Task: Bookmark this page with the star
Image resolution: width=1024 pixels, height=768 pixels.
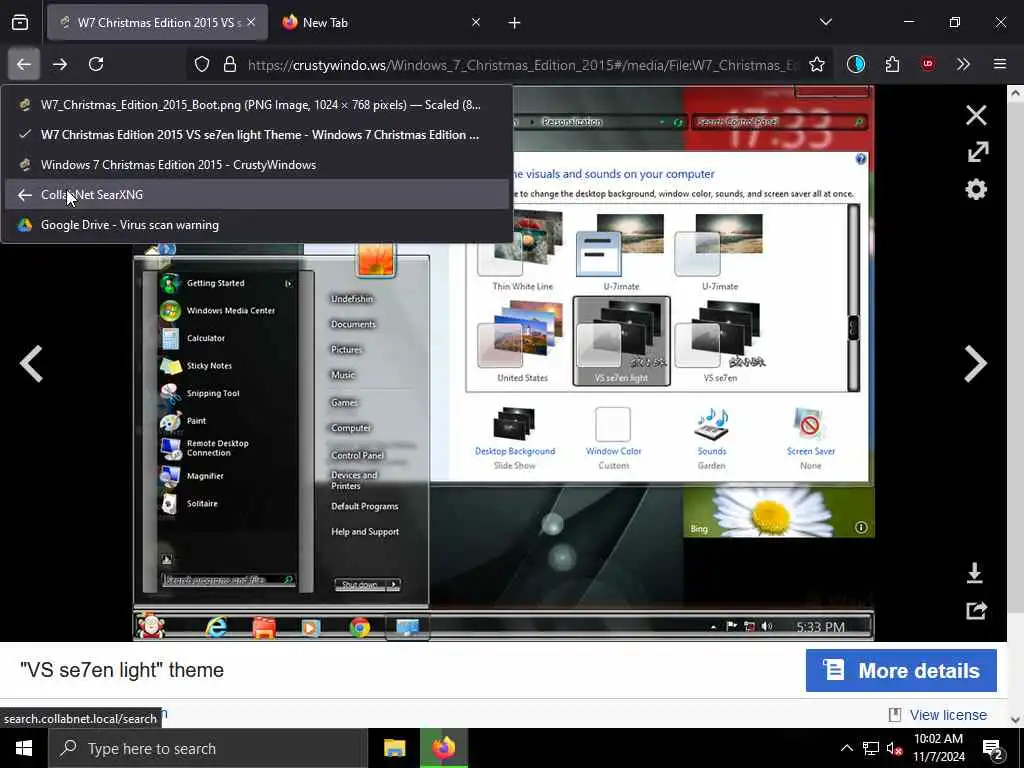Action: click(816, 65)
